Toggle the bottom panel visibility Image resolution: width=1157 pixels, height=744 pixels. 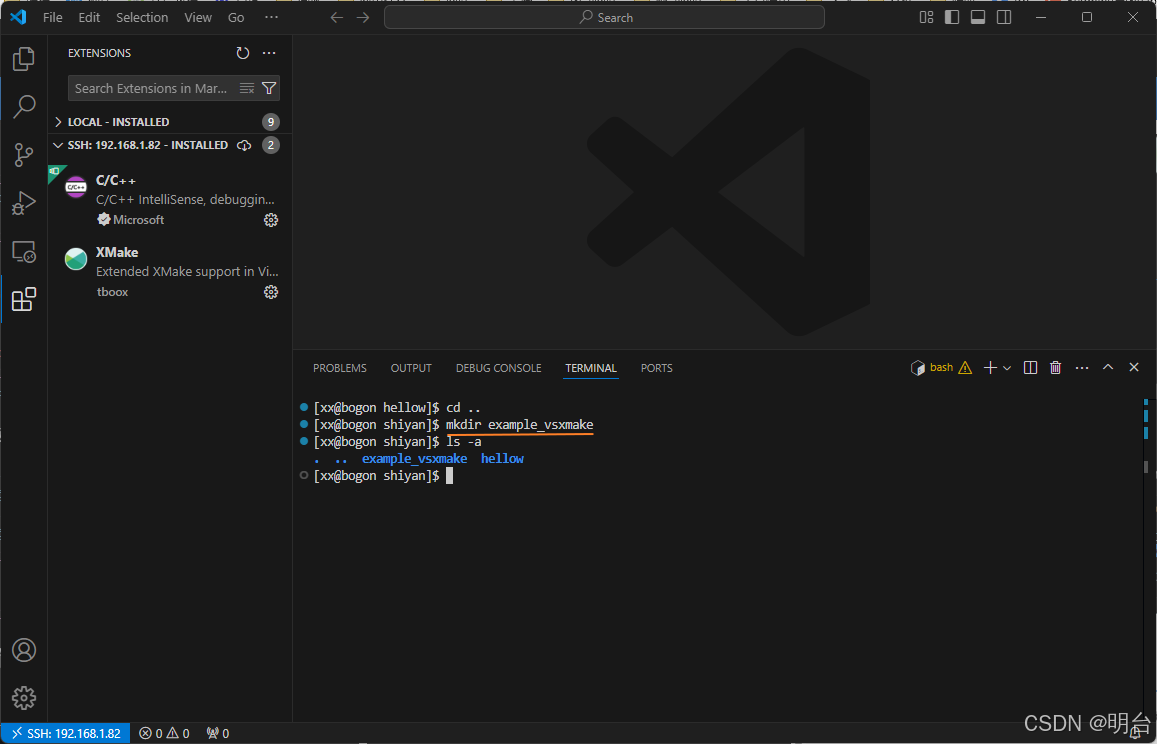pos(978,17)
